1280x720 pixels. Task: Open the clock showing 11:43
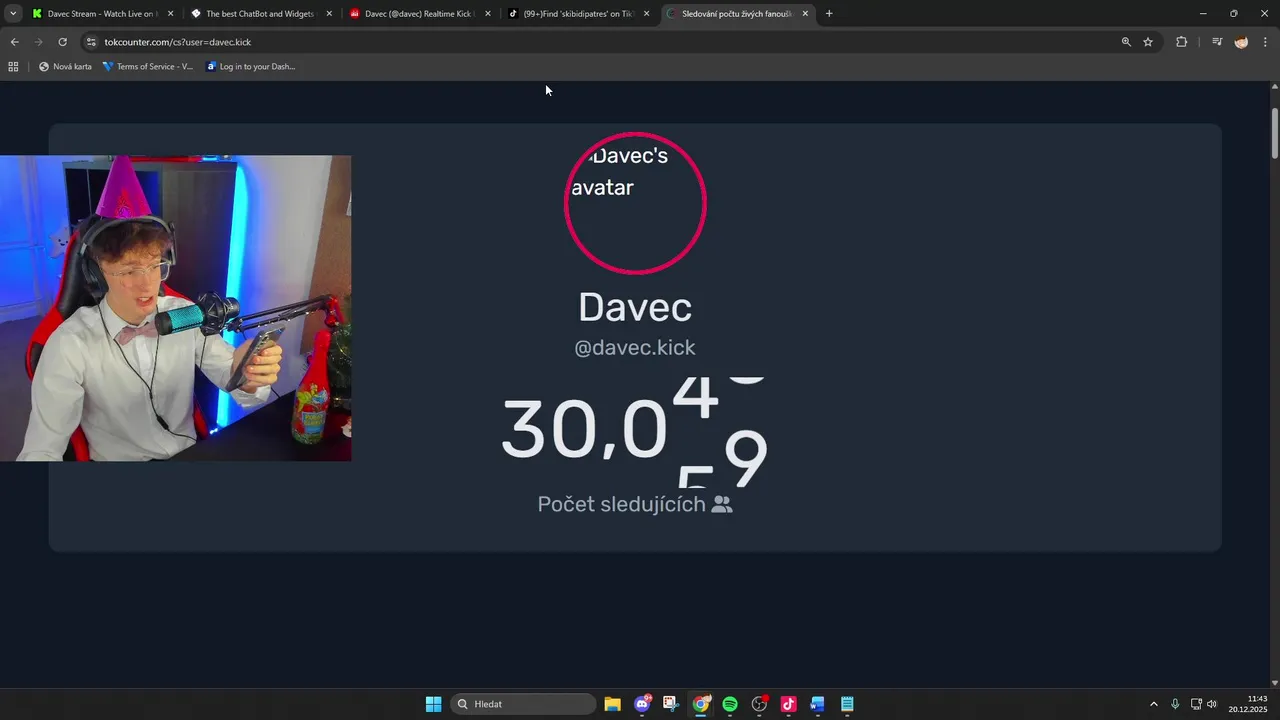(x=1248, y=704)
